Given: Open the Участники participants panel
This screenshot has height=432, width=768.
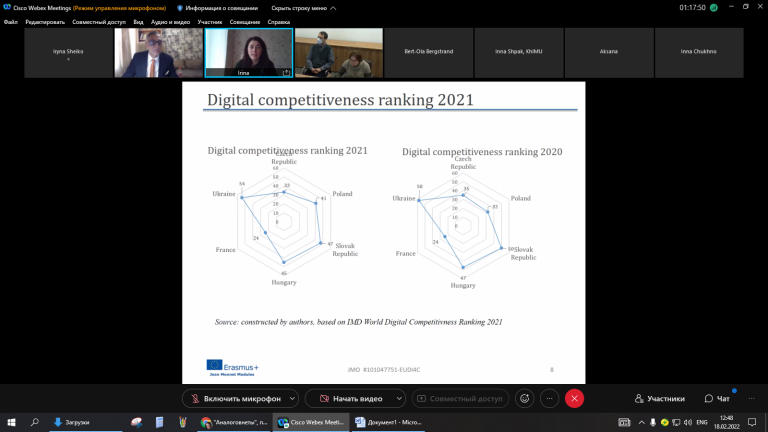Looking at the screenshot, I should [660, 399].
